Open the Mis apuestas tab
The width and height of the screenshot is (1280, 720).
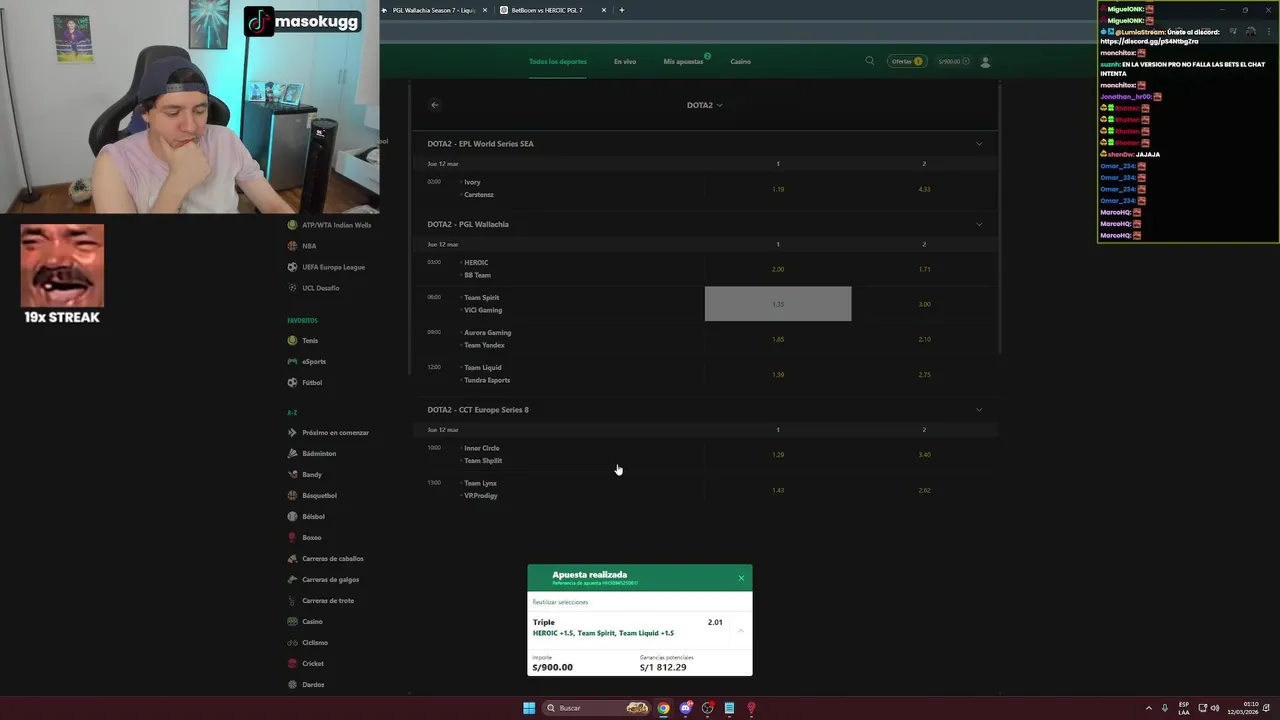(x=684, y=62)
